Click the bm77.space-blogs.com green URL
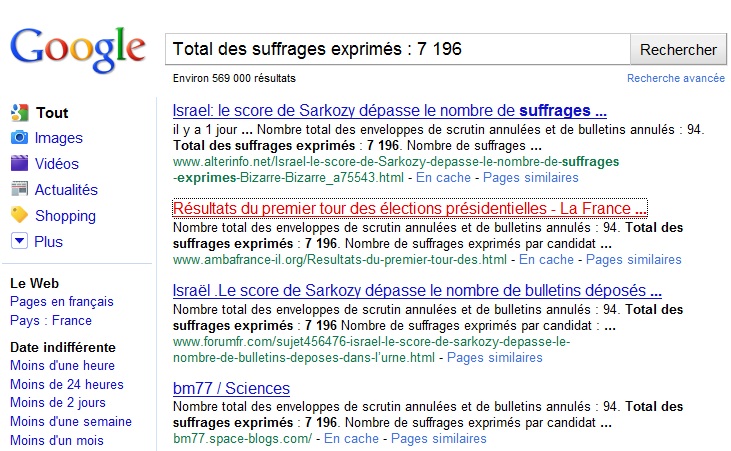The width and height of the screenshot is (731, 451). (x=242, y=439)
